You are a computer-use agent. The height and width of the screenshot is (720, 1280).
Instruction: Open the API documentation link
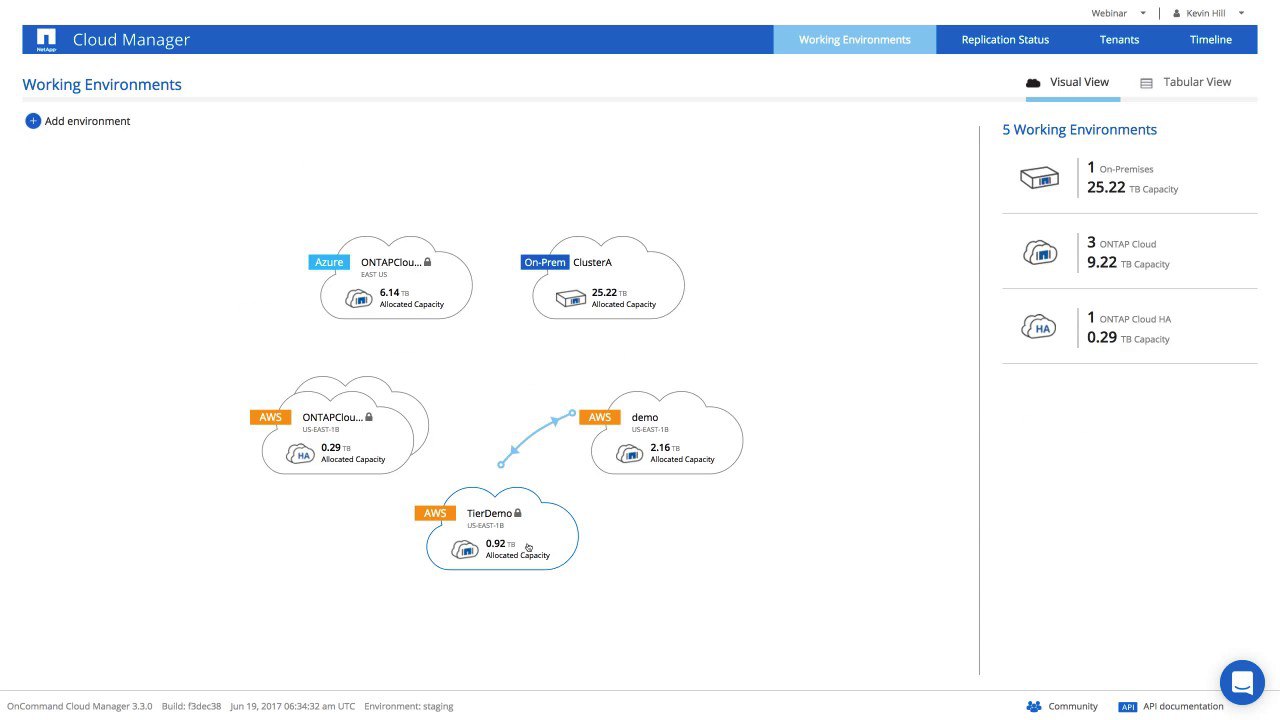[1171, 706]
